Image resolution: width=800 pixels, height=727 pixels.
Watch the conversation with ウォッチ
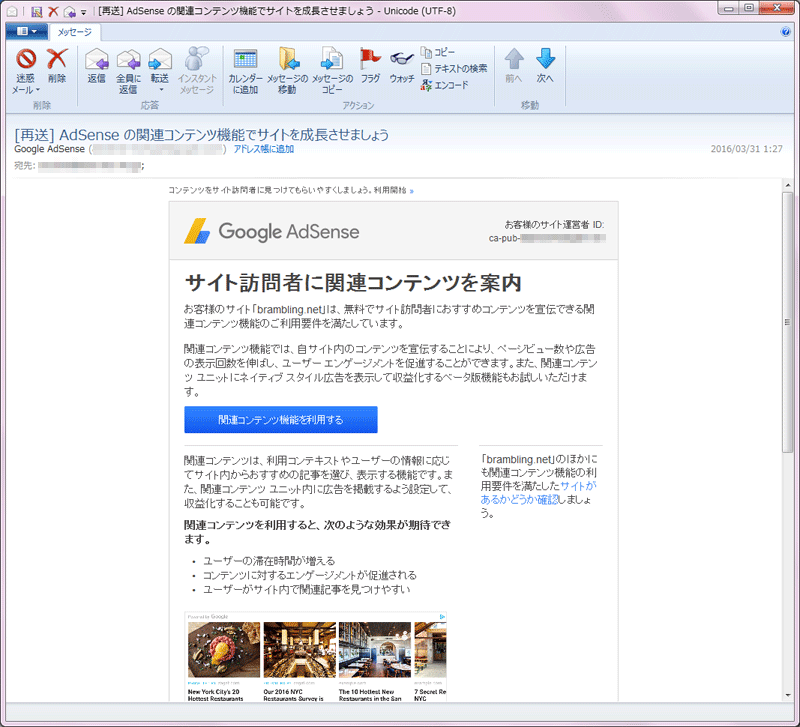point(402,65)
